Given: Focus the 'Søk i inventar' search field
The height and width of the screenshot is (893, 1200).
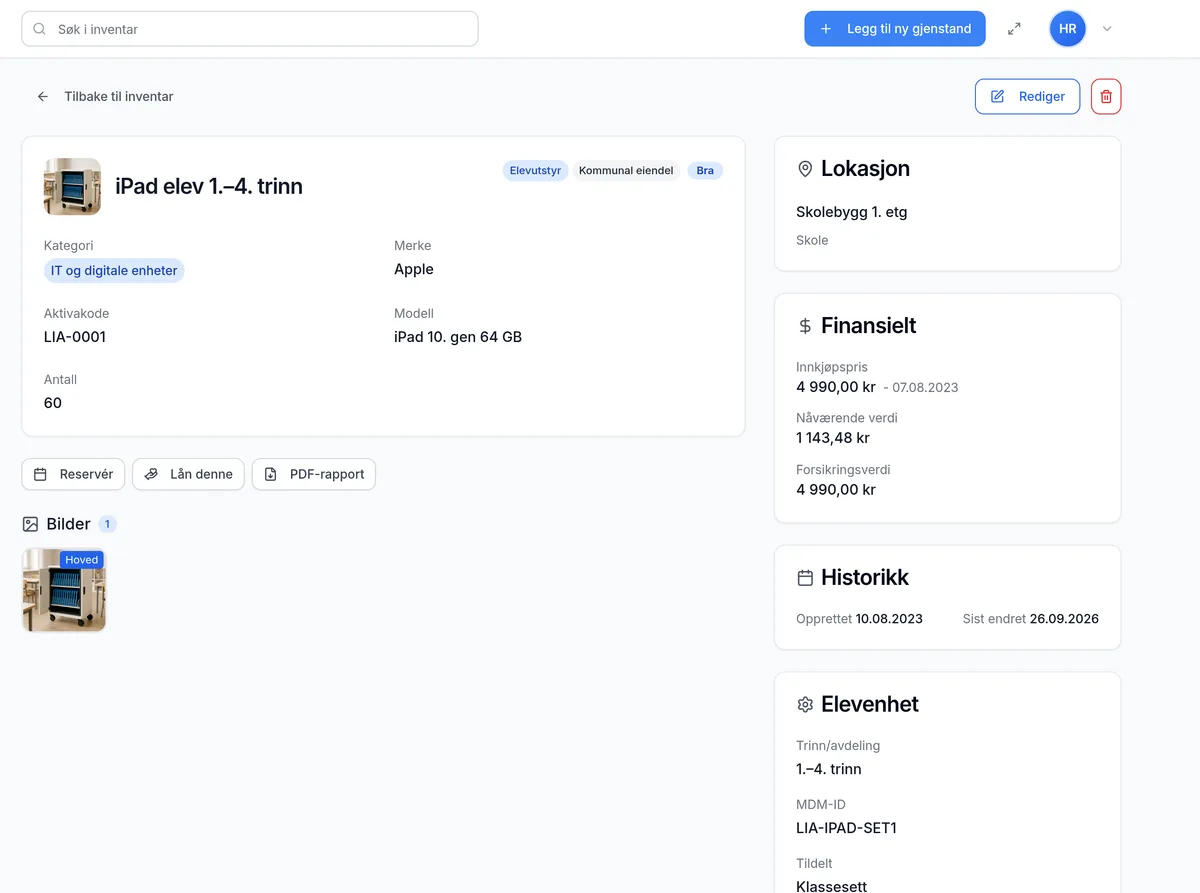Looking at the screenshot, I should click(250, 29).
